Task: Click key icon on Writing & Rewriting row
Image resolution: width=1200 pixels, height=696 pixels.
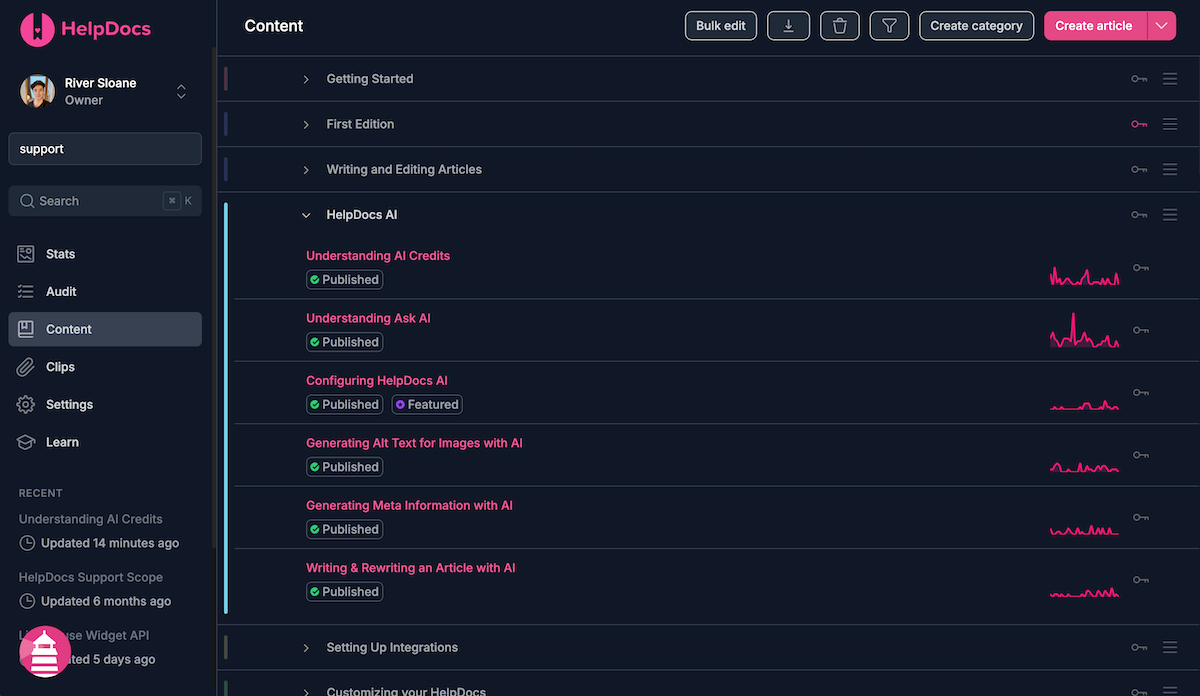Action: click(x=1141, y=580)
